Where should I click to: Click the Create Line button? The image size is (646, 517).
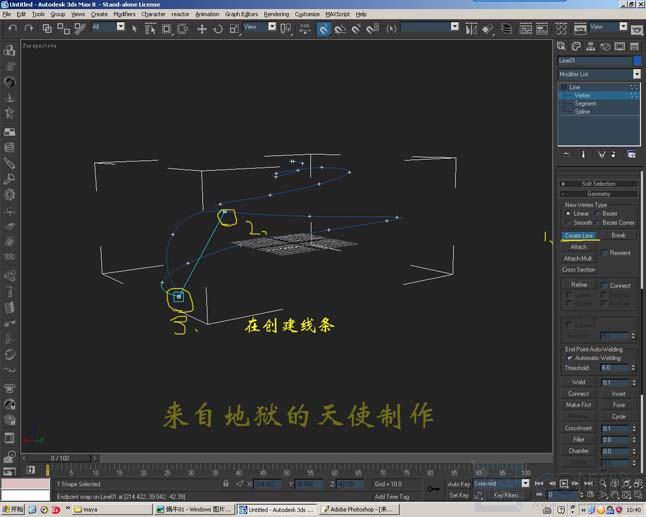coord(579,235)
